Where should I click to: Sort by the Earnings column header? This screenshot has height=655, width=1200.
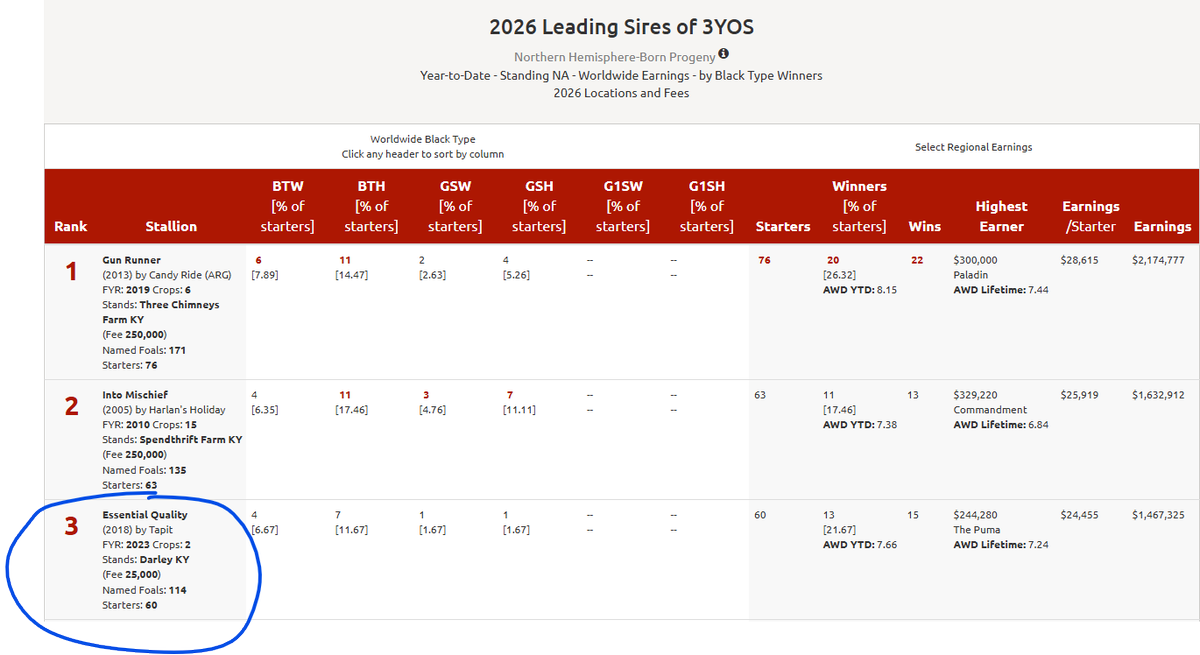pos(1162,226)
